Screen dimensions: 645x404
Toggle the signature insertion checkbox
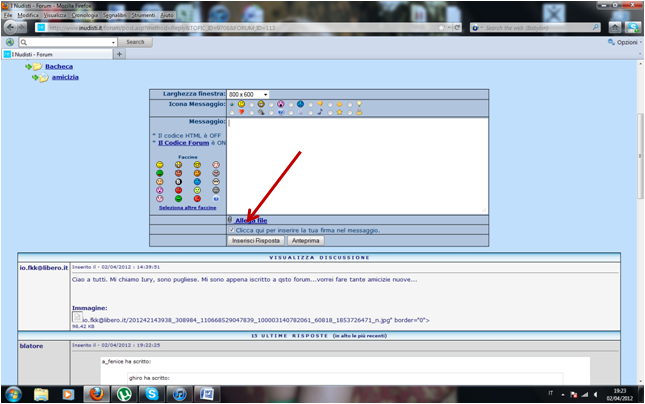pos(231,230)
